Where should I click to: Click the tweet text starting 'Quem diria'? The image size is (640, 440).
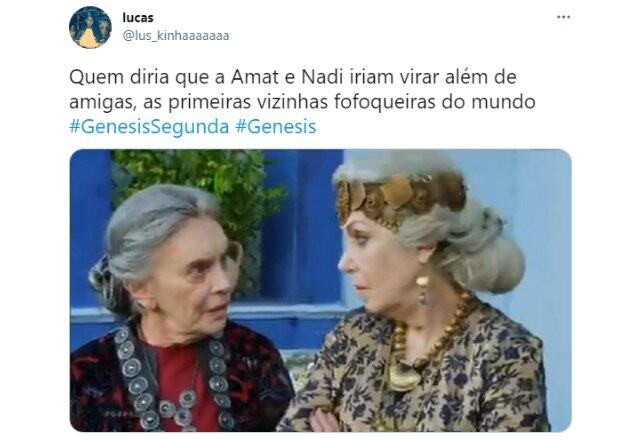tap(302, 102)
